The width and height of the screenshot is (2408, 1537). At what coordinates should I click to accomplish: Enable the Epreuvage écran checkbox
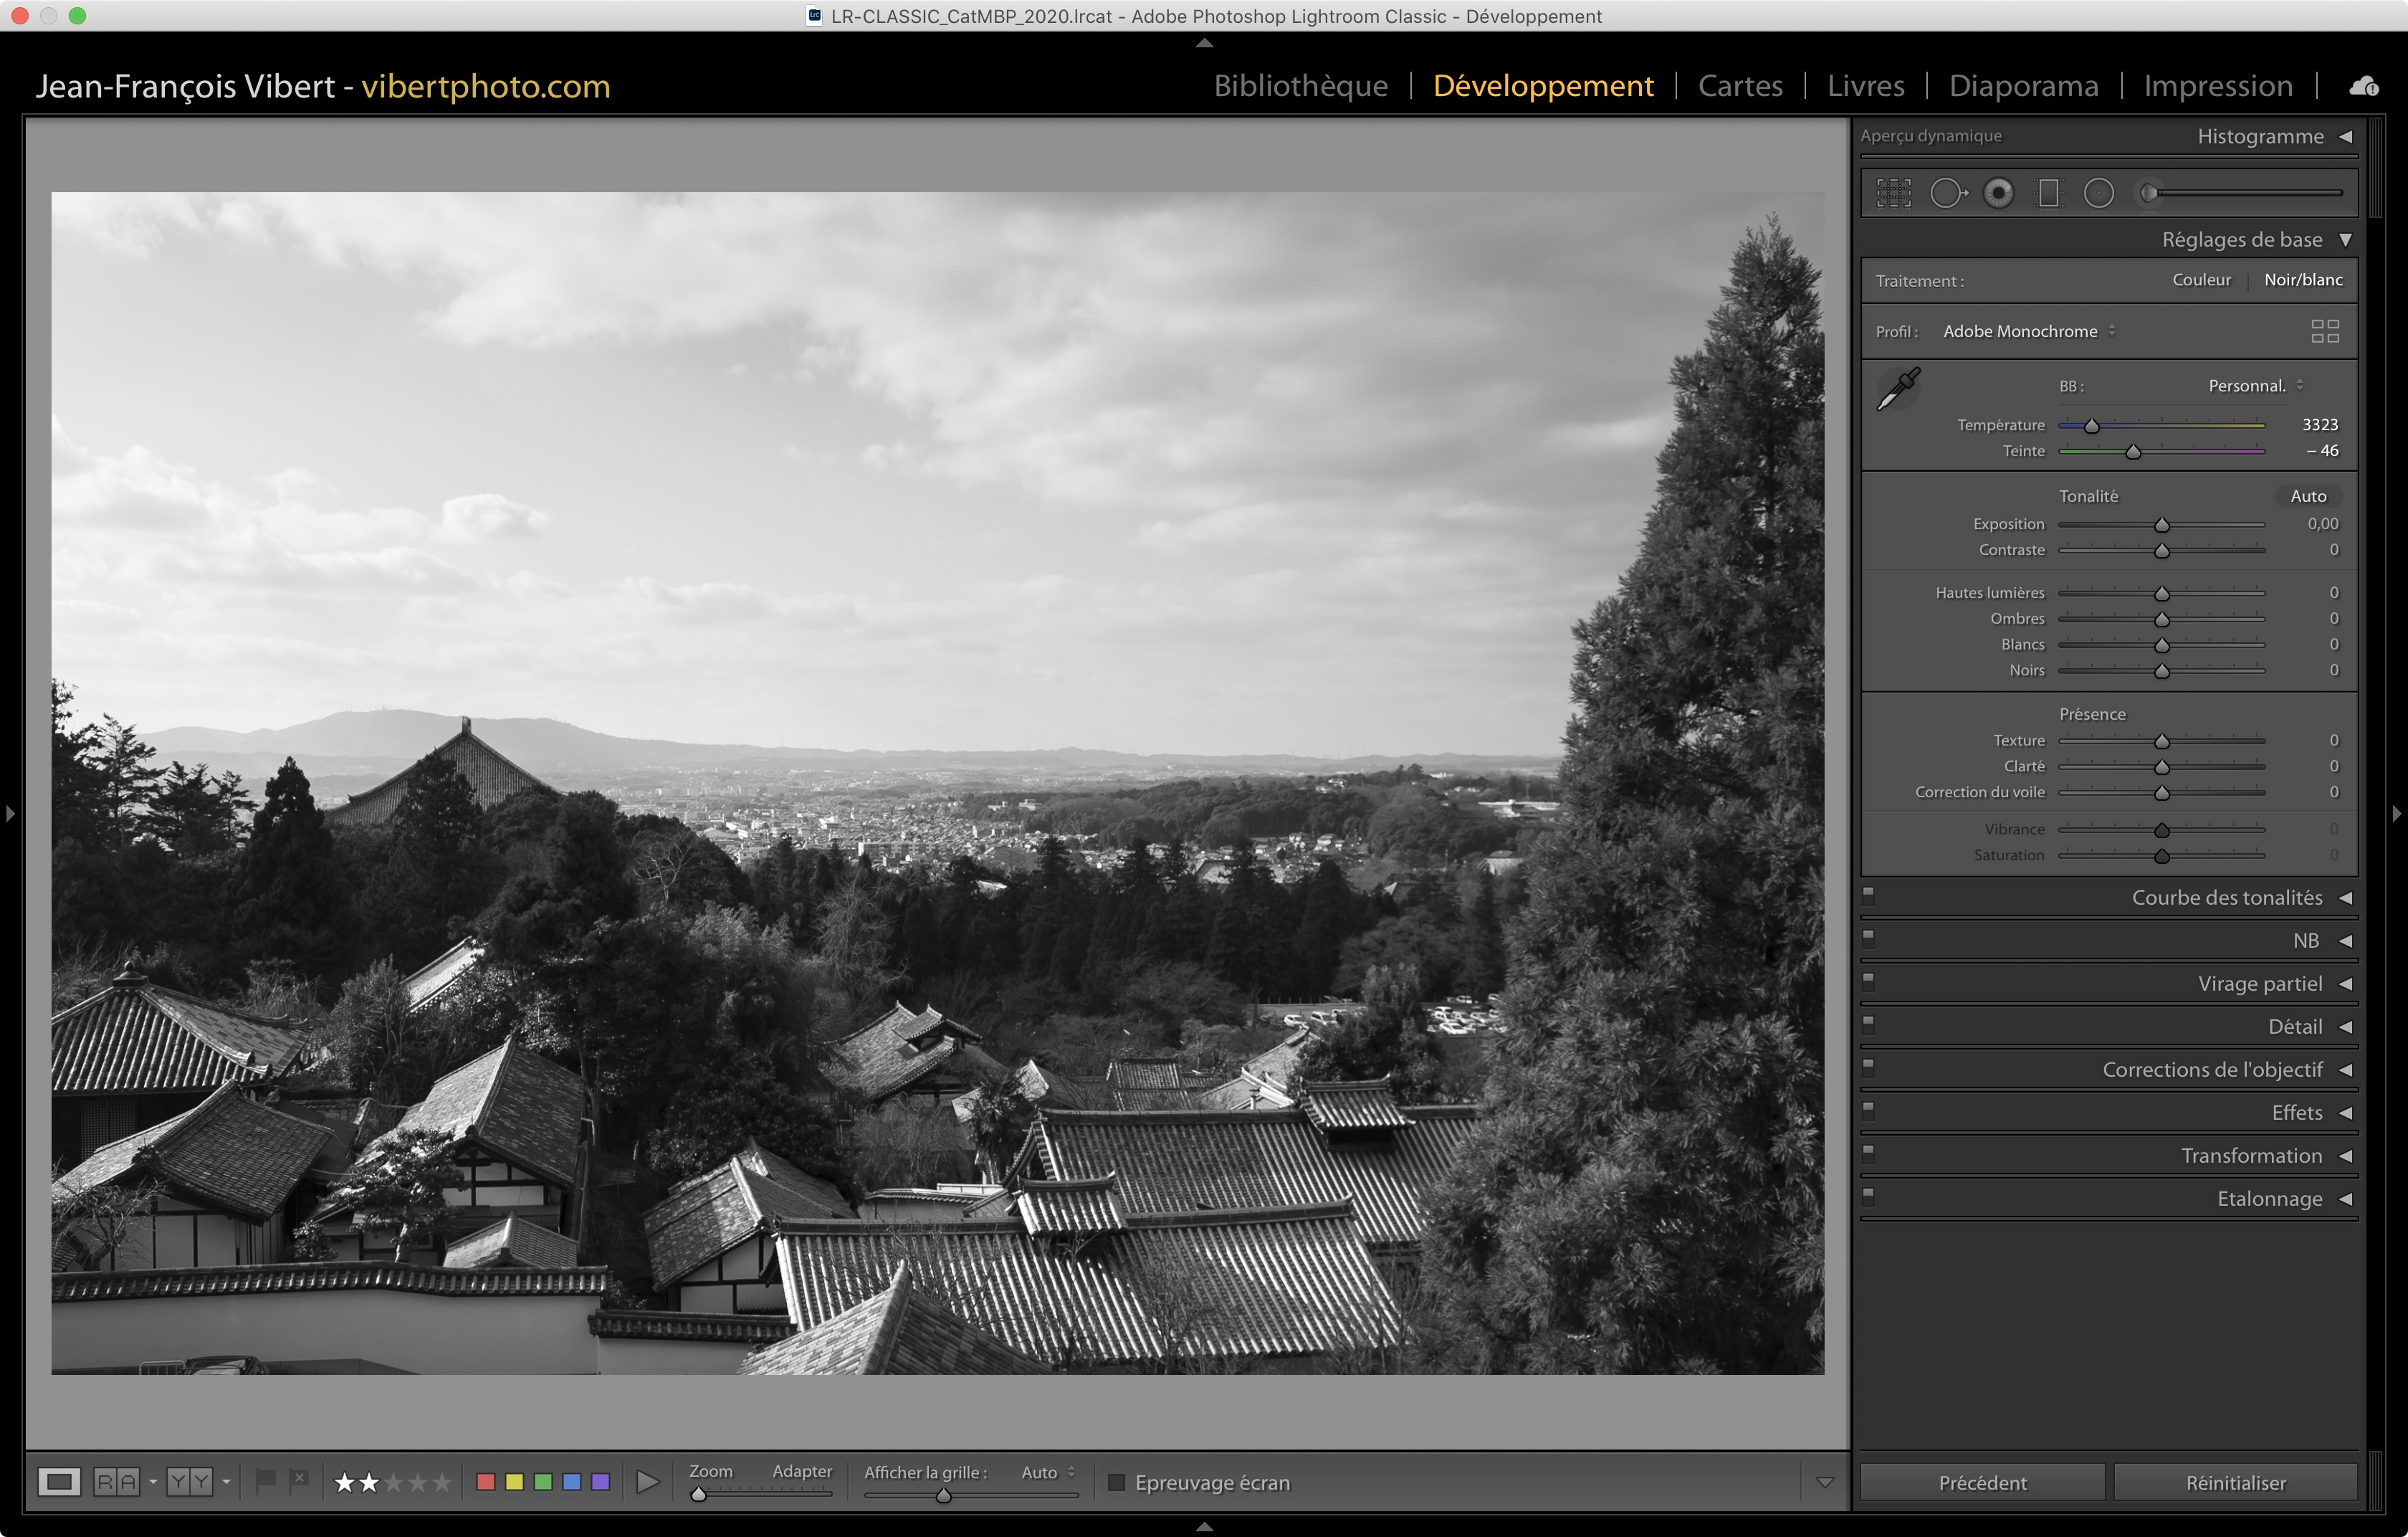point(1117,1482)
